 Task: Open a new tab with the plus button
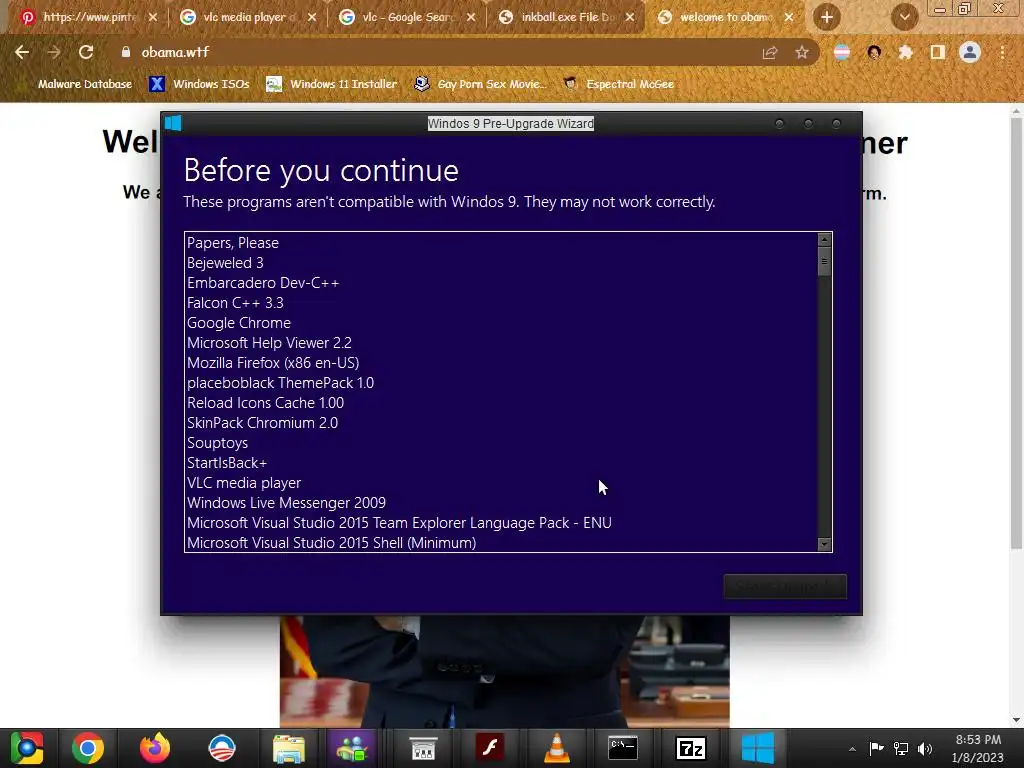click(827, 17)
